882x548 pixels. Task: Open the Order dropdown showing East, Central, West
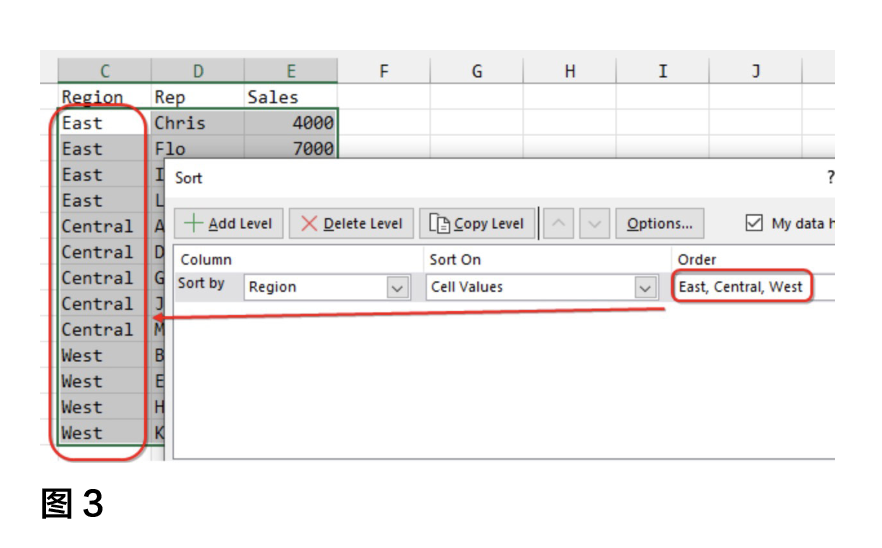tap(741, 287)
